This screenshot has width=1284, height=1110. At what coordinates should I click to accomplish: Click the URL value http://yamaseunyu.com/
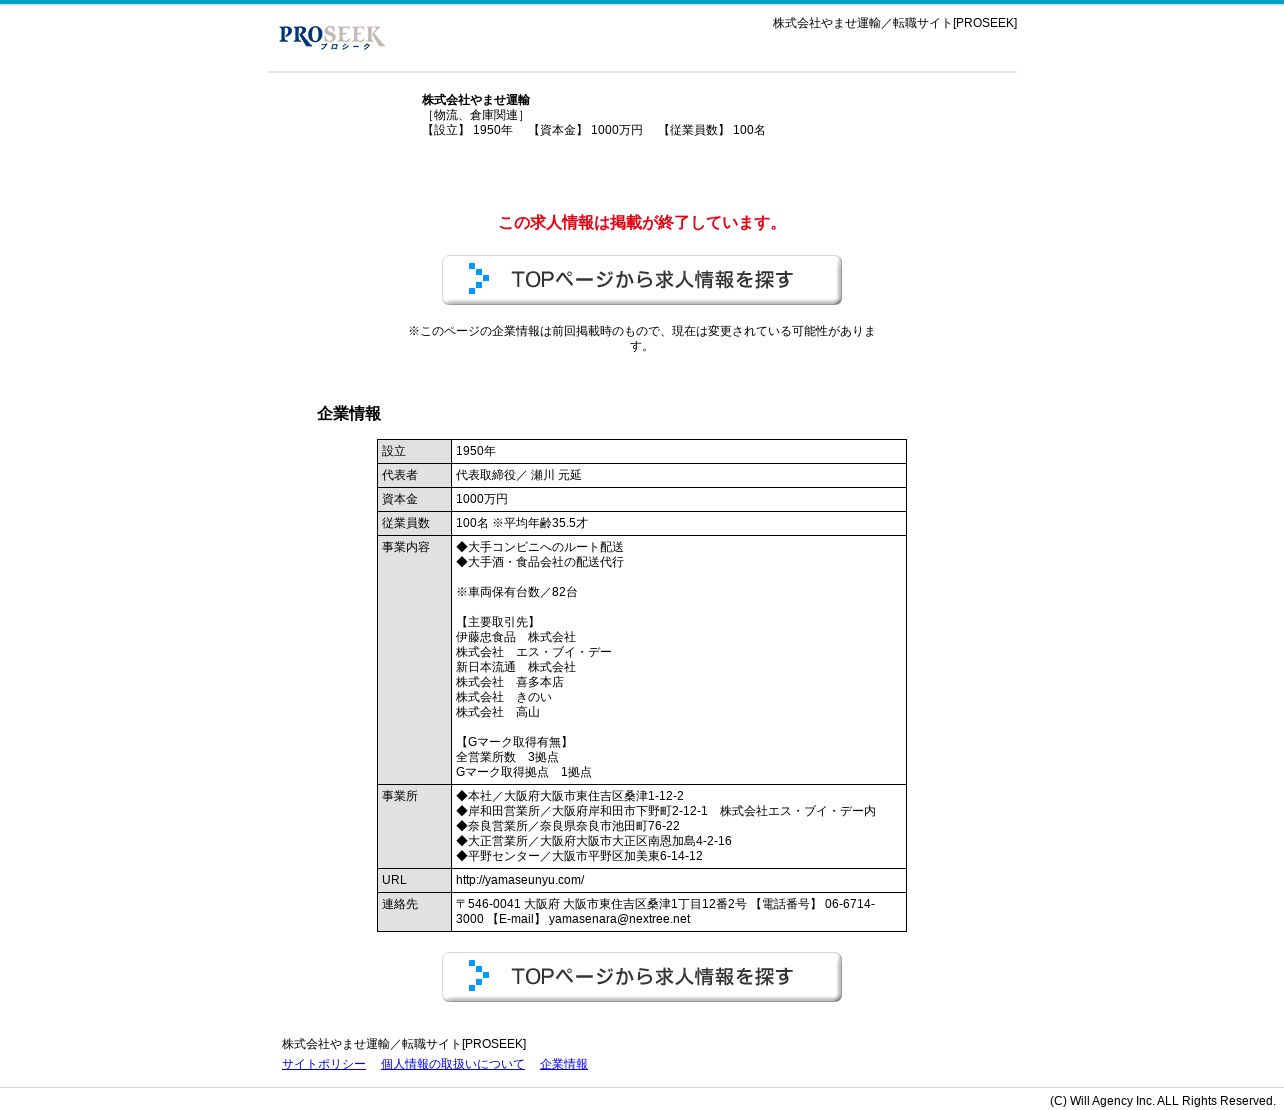pos(520,880)
